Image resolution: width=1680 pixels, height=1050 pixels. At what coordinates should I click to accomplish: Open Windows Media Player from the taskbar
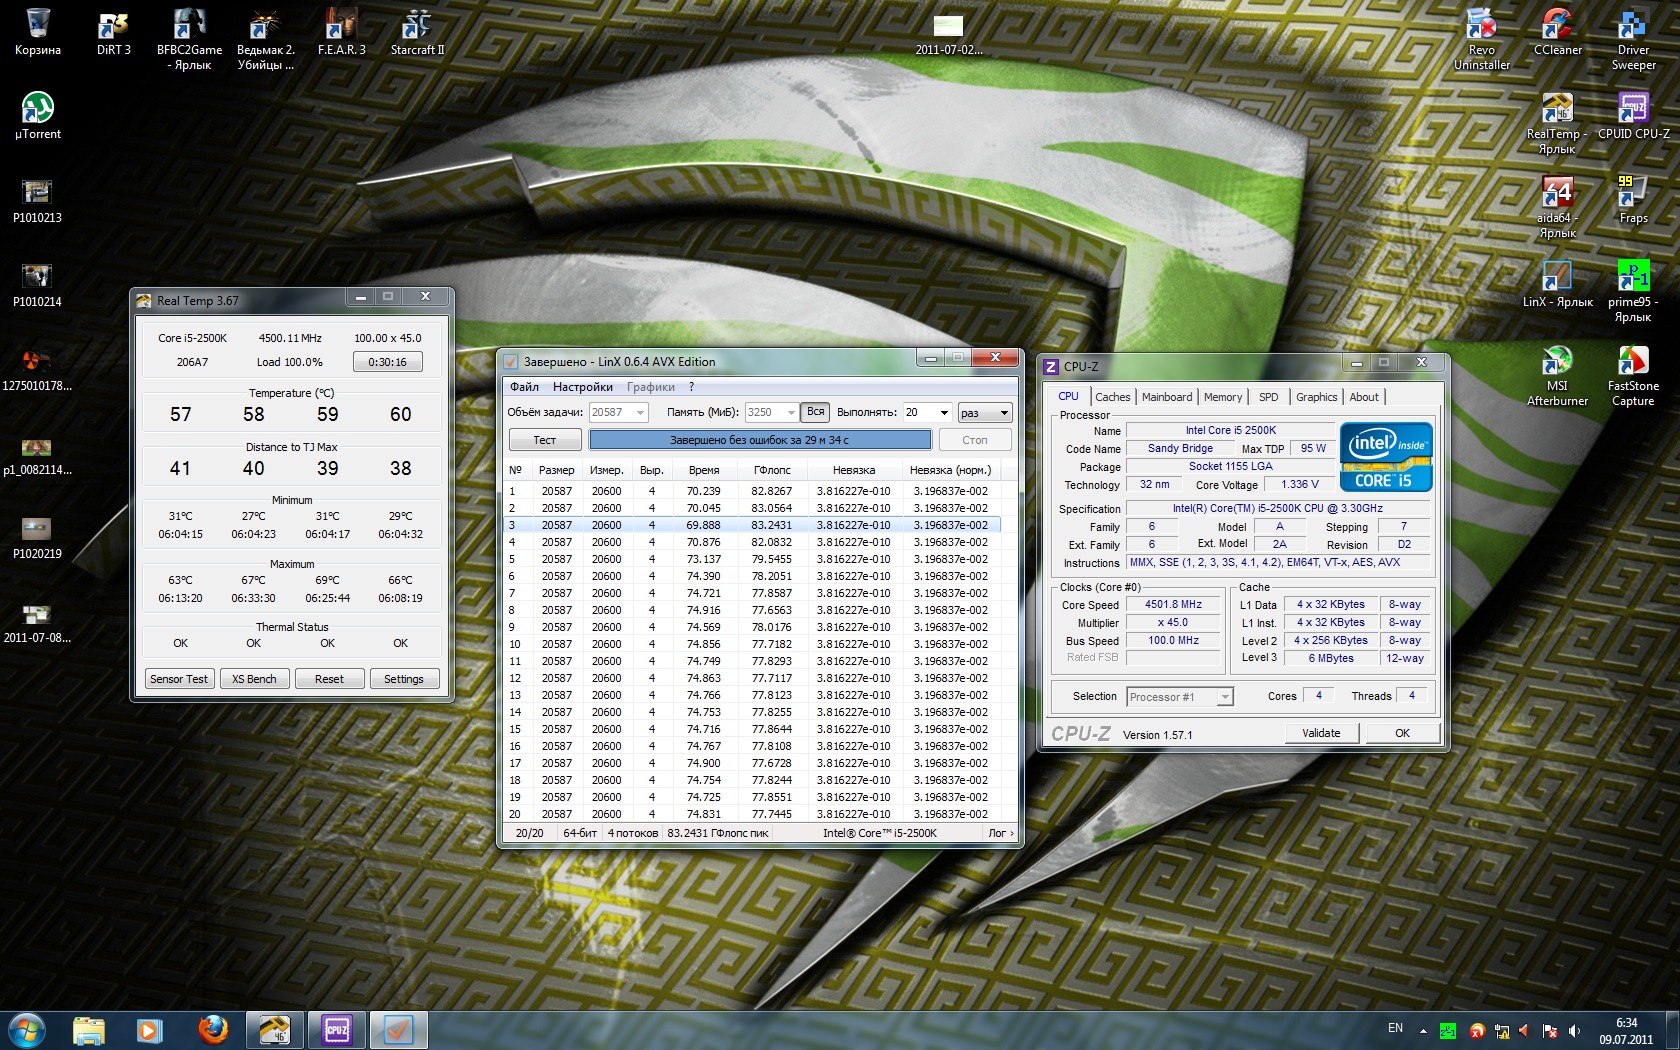(150, 1029)
